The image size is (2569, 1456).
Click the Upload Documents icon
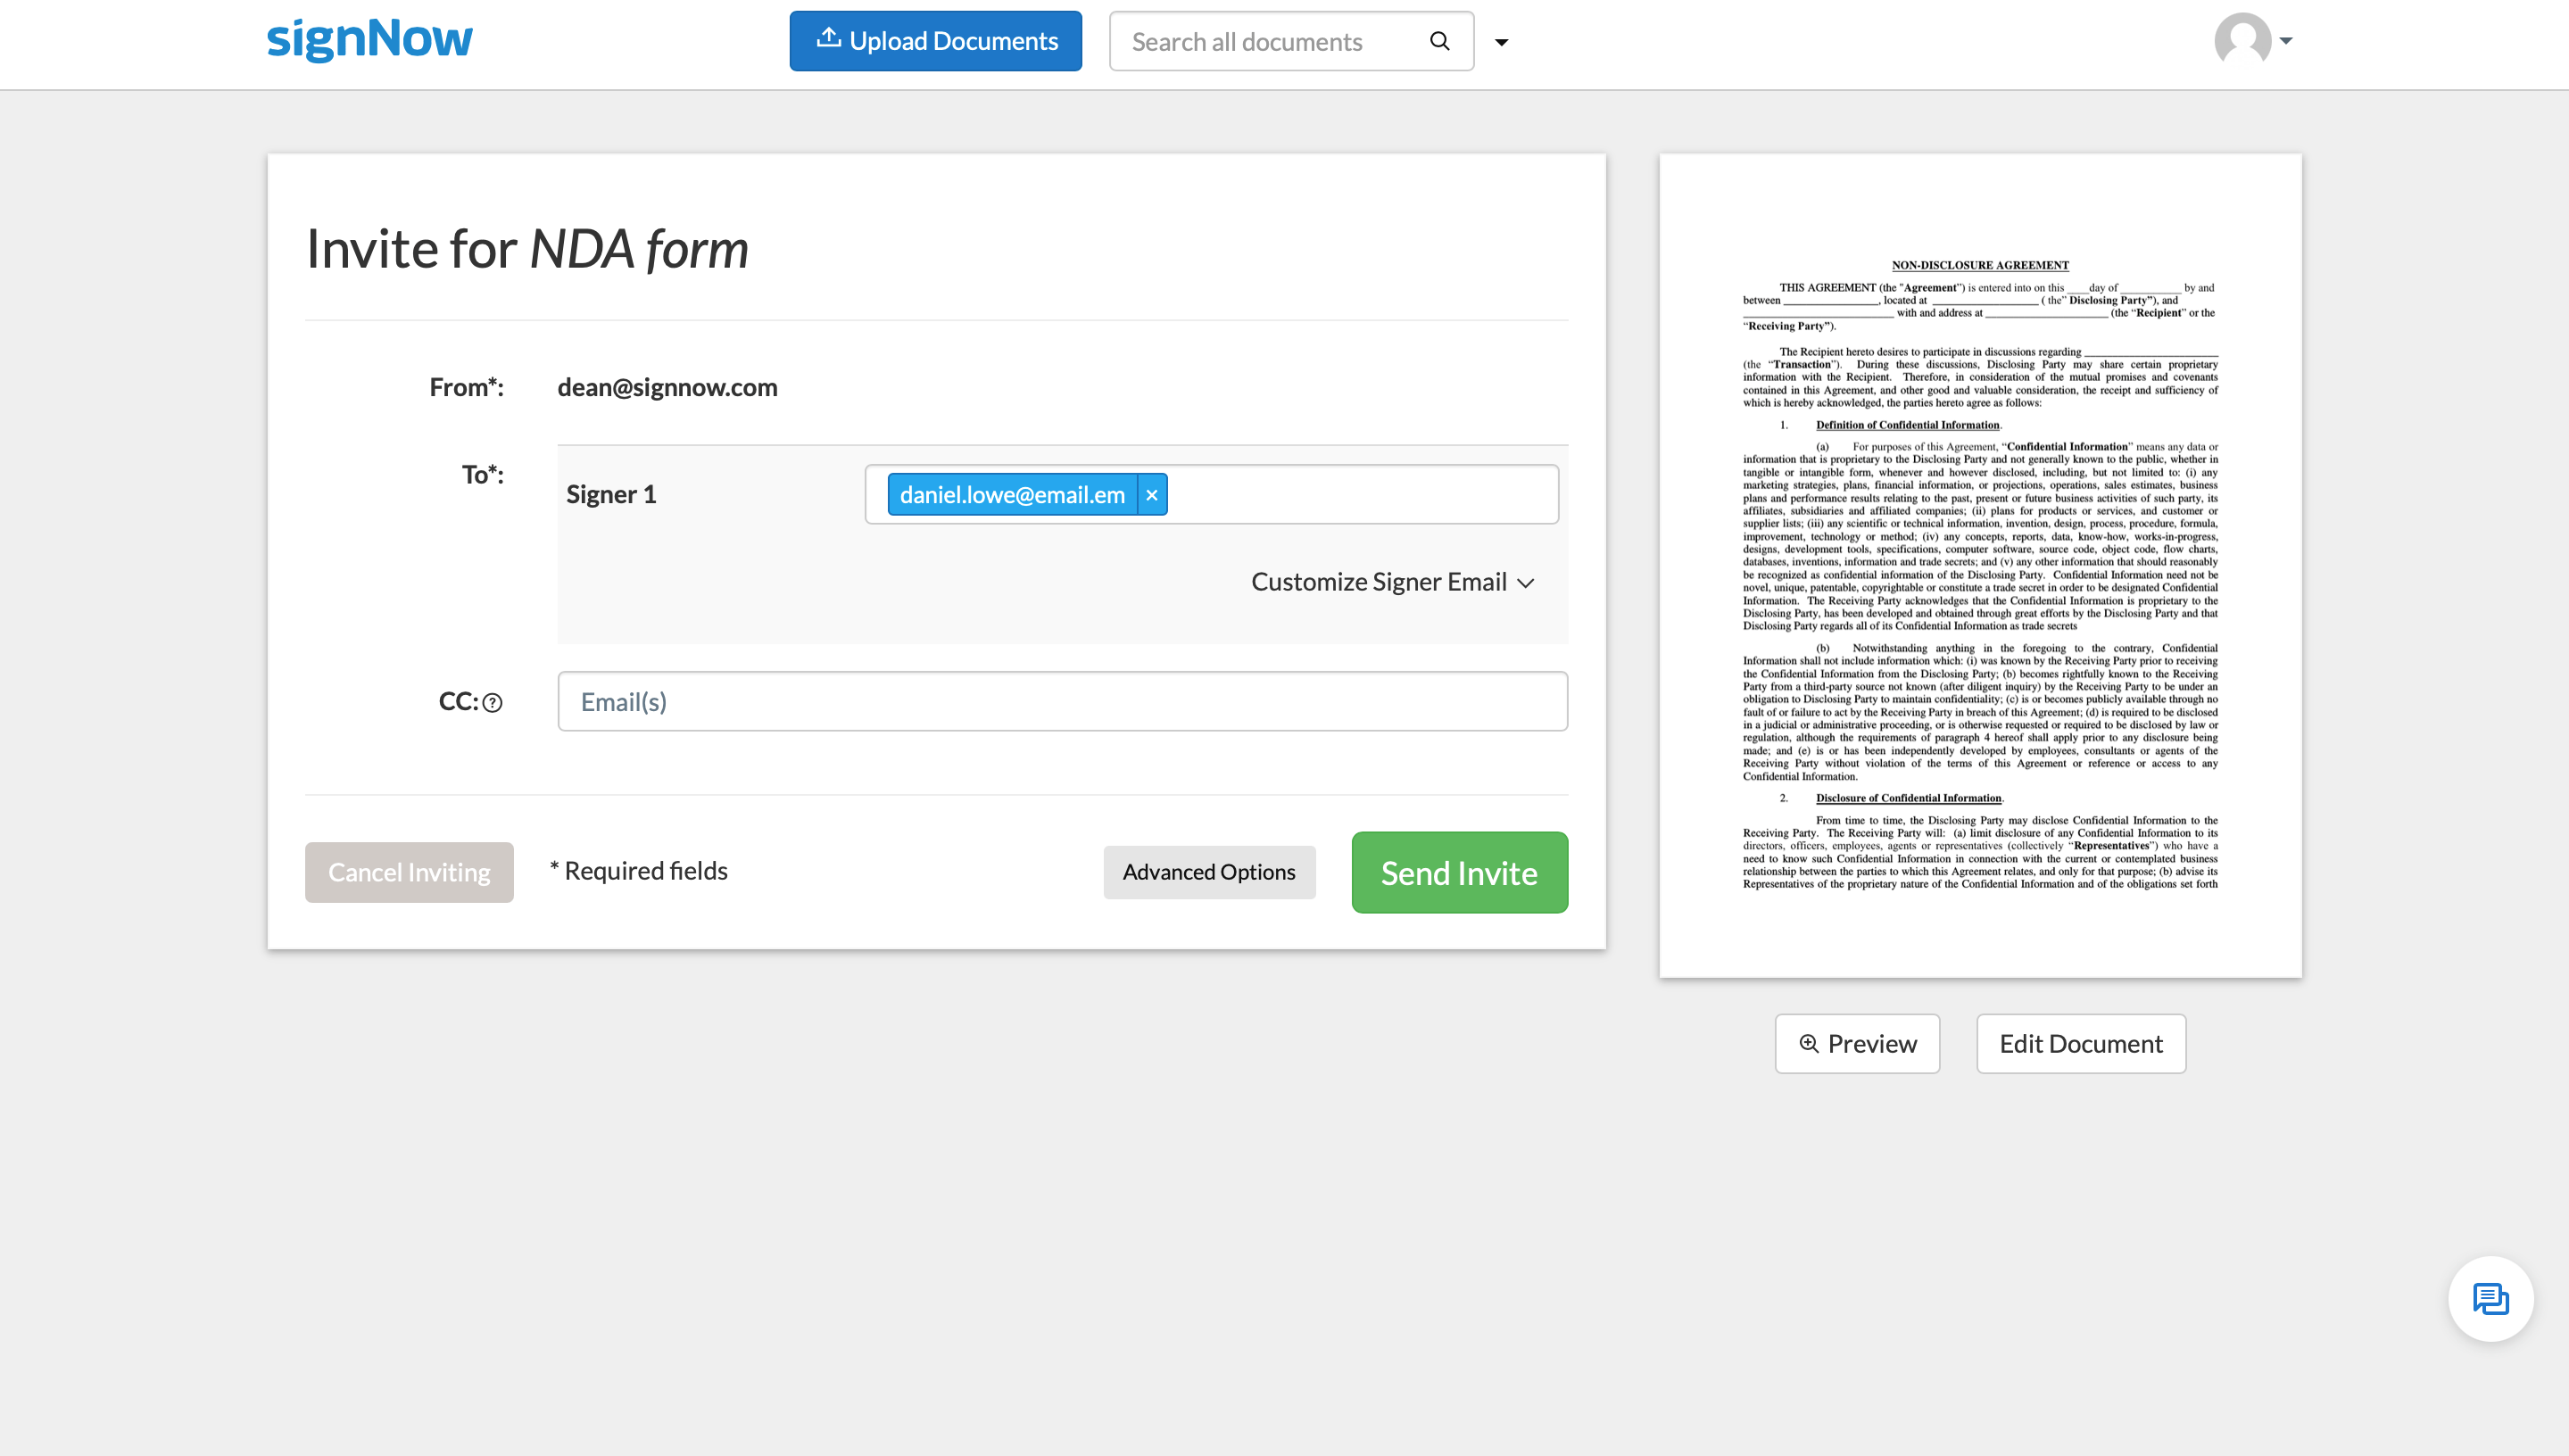[x=822, y=40]
